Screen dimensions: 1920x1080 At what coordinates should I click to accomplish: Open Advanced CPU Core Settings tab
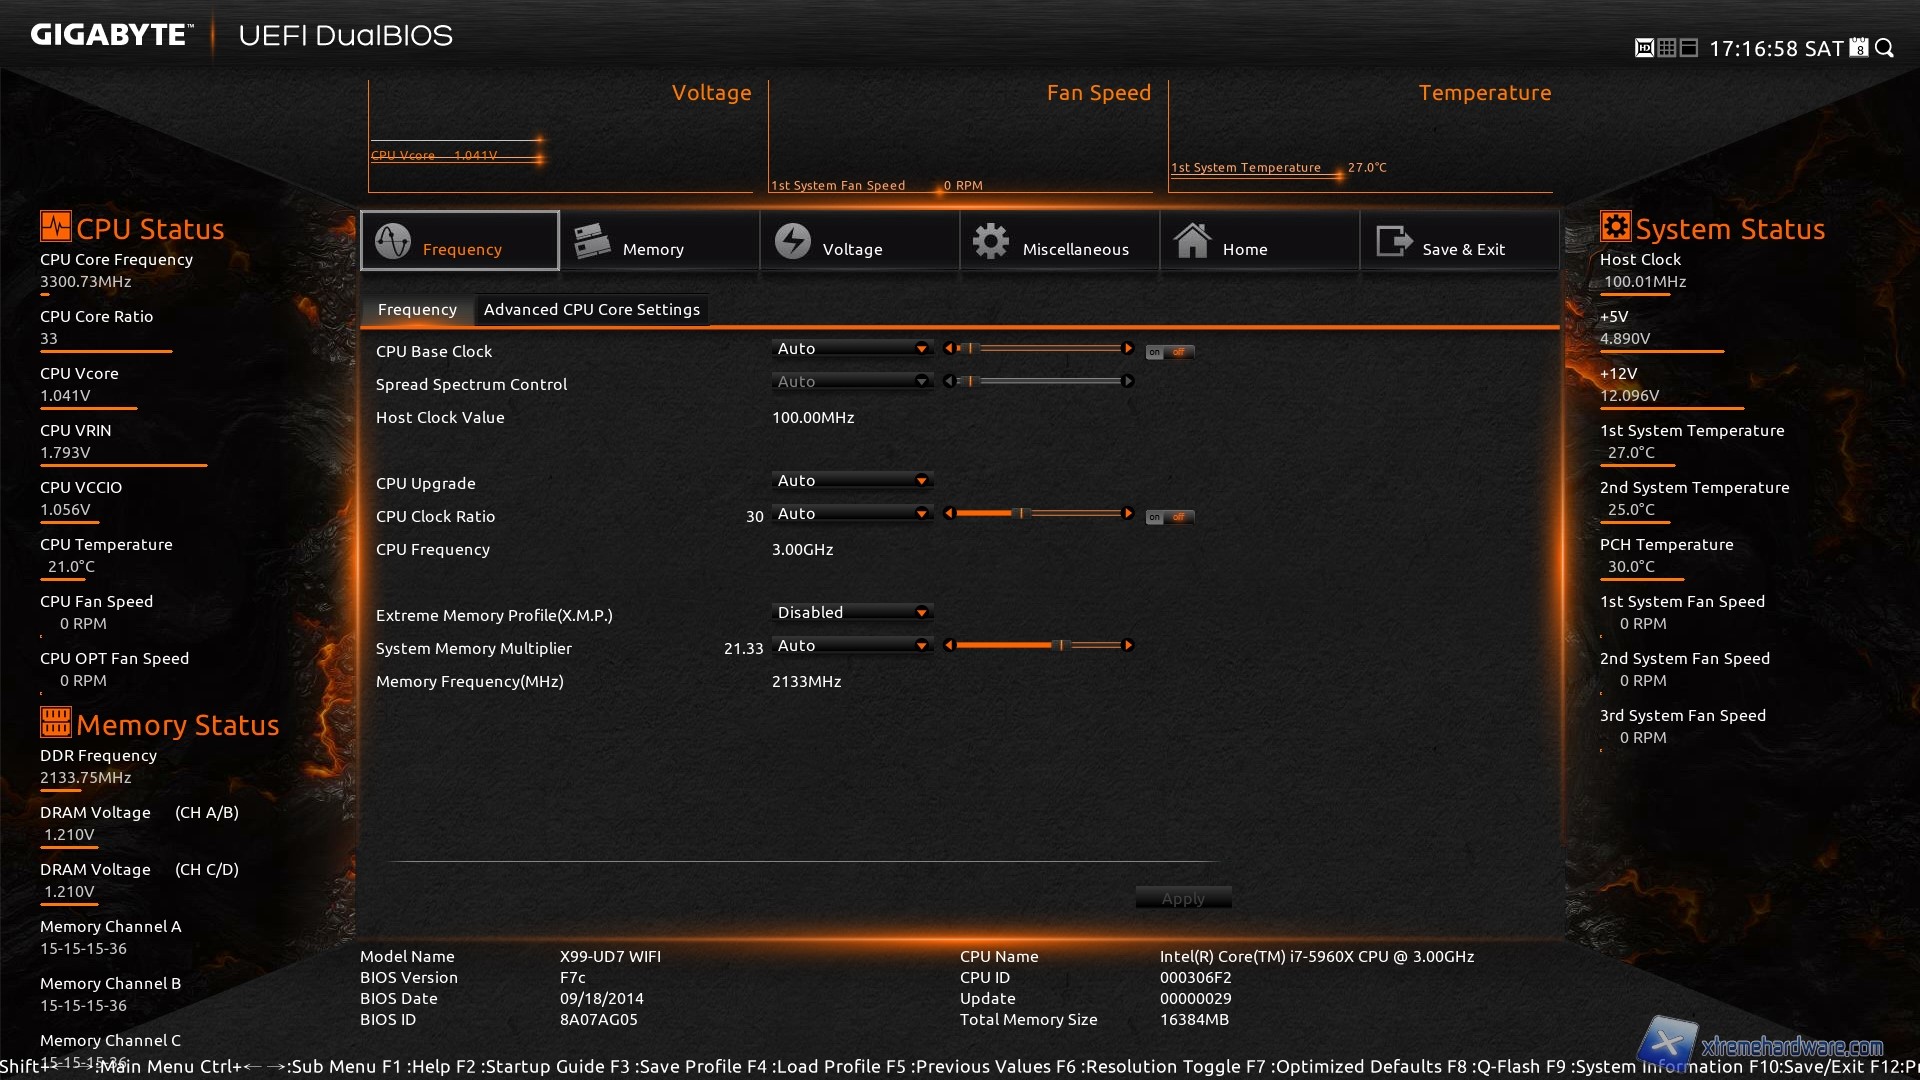[591, 310]
